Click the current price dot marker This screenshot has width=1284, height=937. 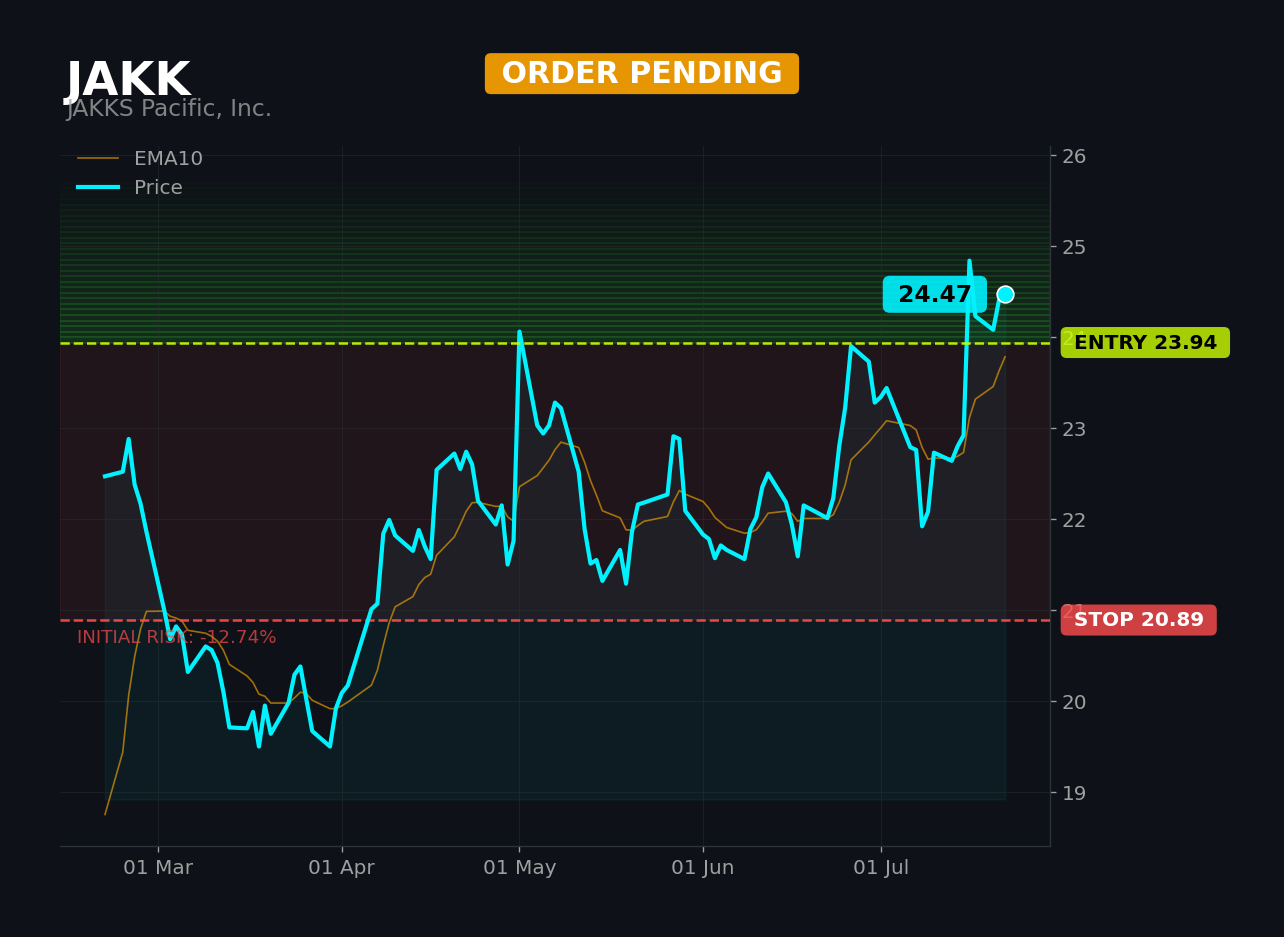1005,294
